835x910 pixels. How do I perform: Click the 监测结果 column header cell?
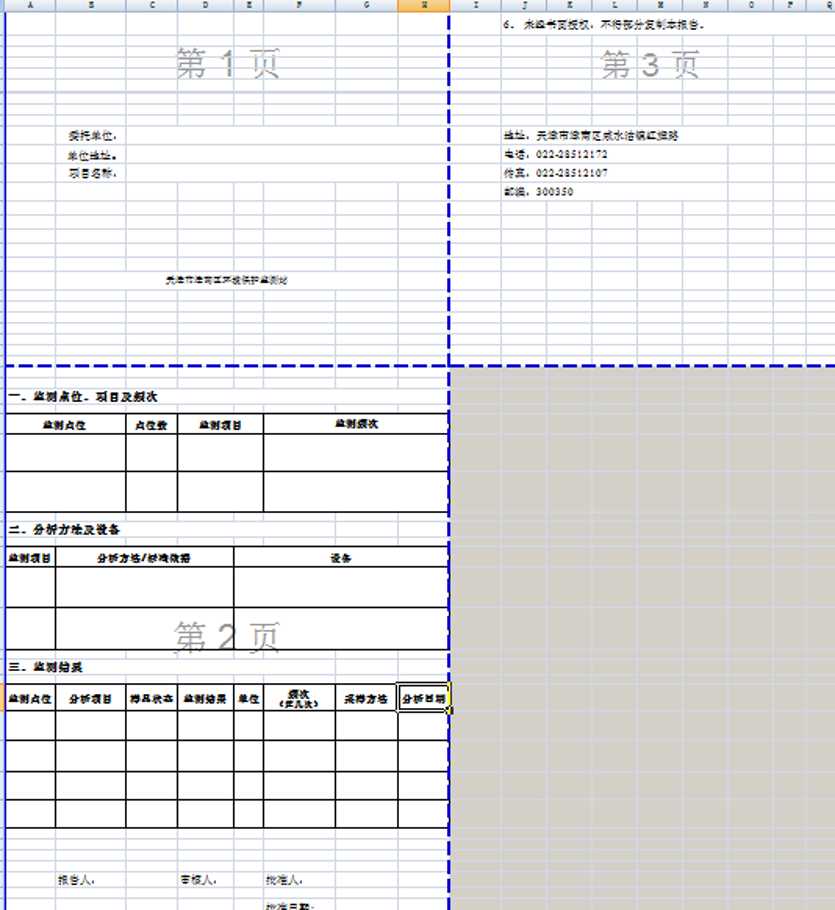[205, 698]
